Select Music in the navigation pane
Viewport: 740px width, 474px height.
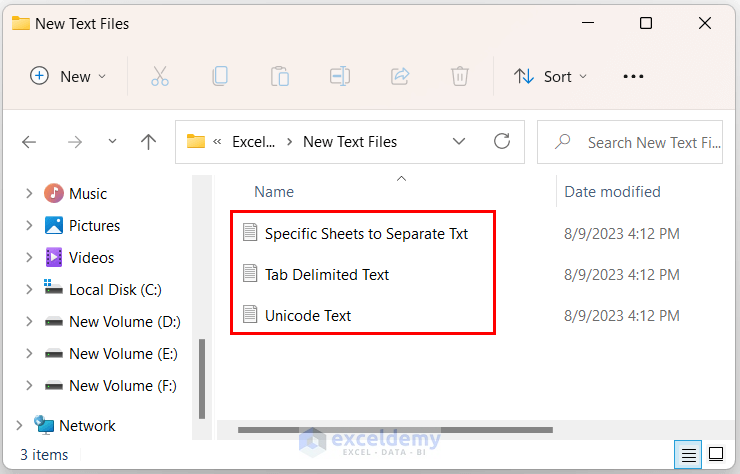coord(87,194)
